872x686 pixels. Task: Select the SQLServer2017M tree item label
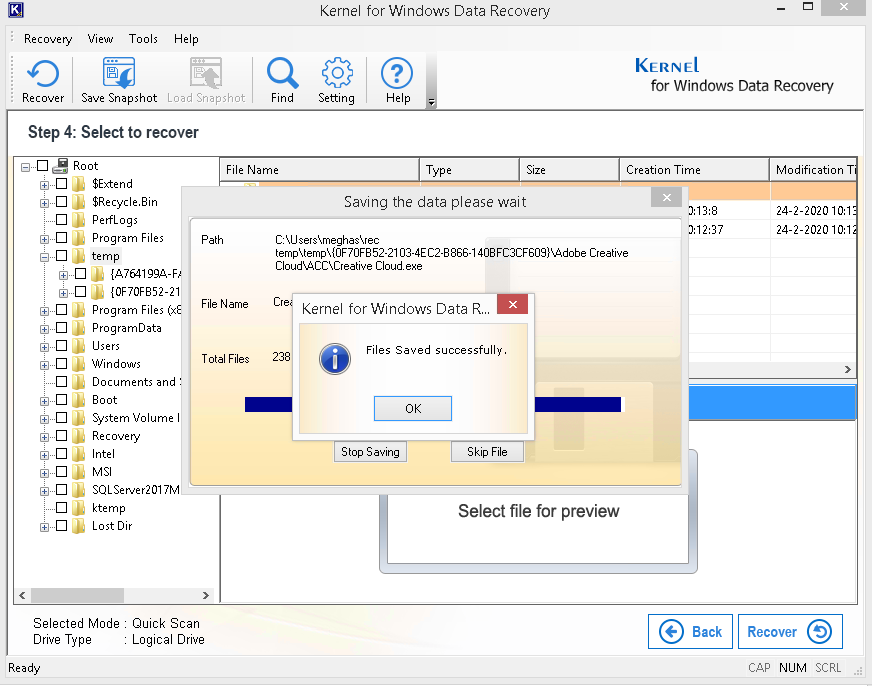coord(136,490)
